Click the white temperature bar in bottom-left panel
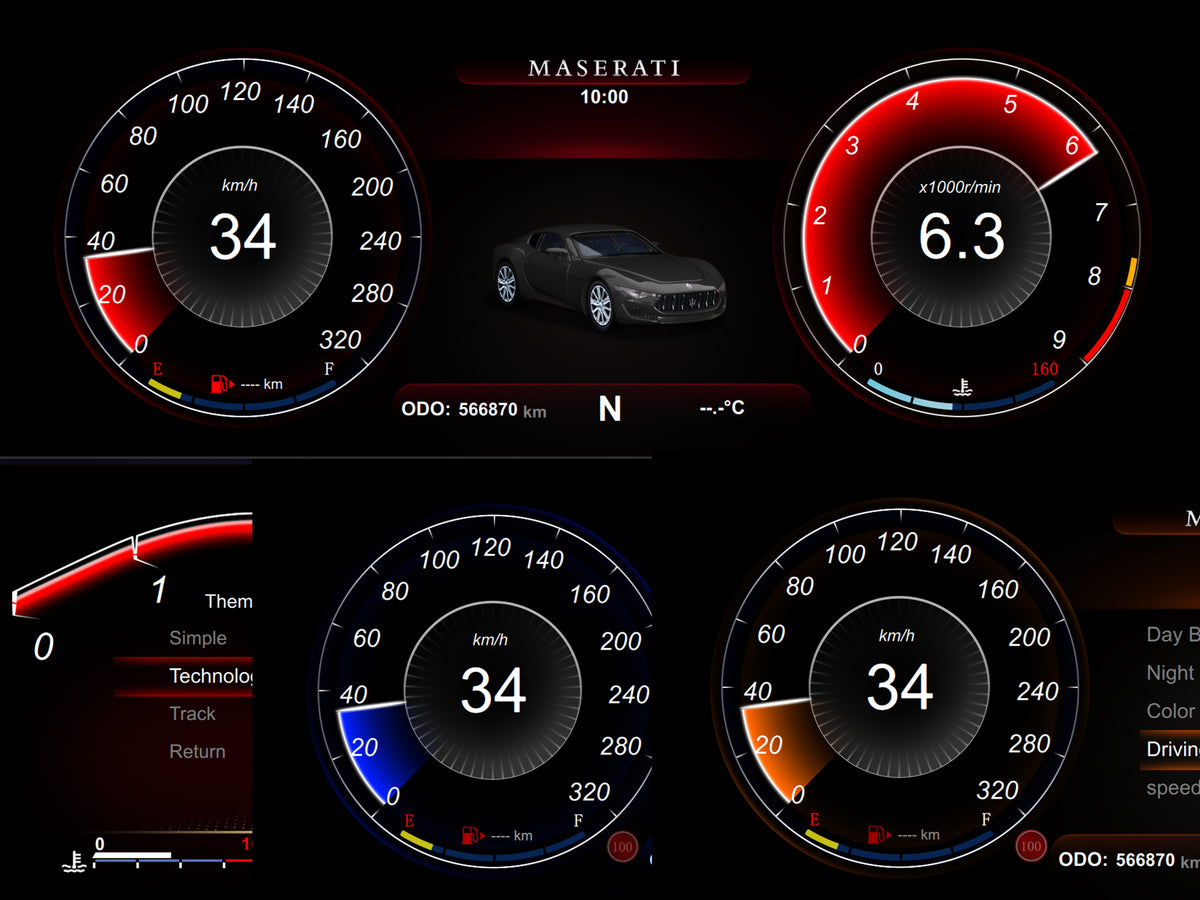 [x=134, y=856]
